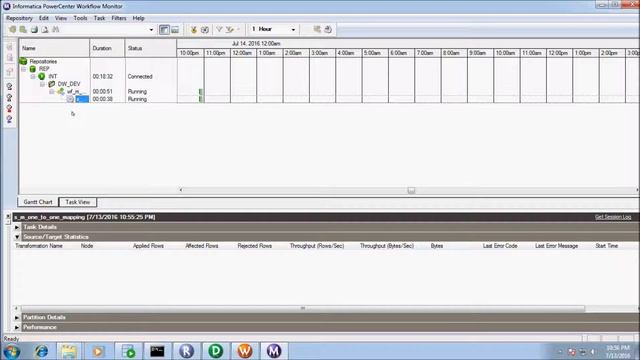Open the Repository menu
640x360 pixels.
[19, 18]
